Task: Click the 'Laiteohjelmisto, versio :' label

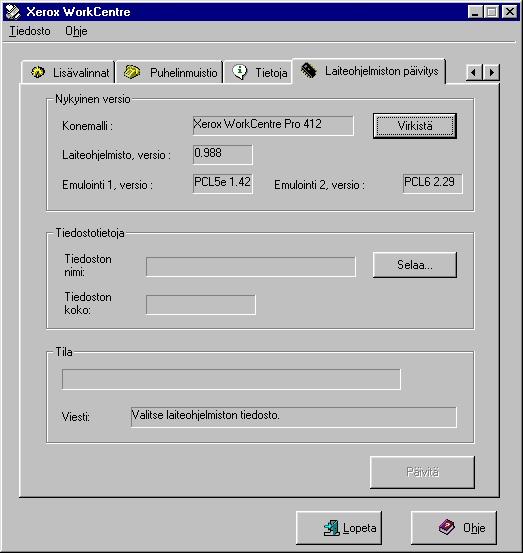Action: pyautogui.click(x=116, y=155)
